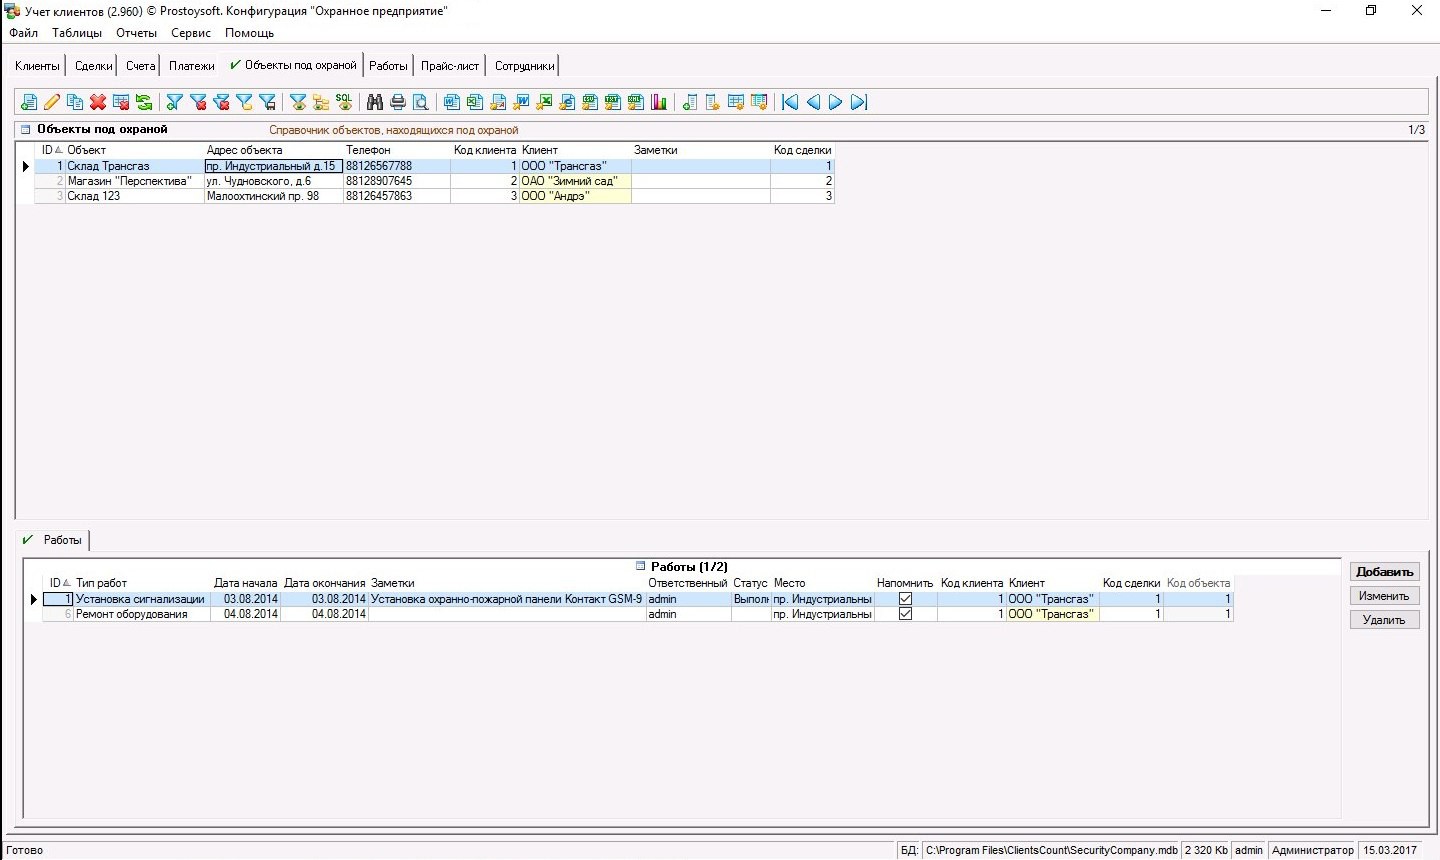Screen dimensions: 1440x860
Task: Sort by ID column in objects table
Action: coord(50,150)
